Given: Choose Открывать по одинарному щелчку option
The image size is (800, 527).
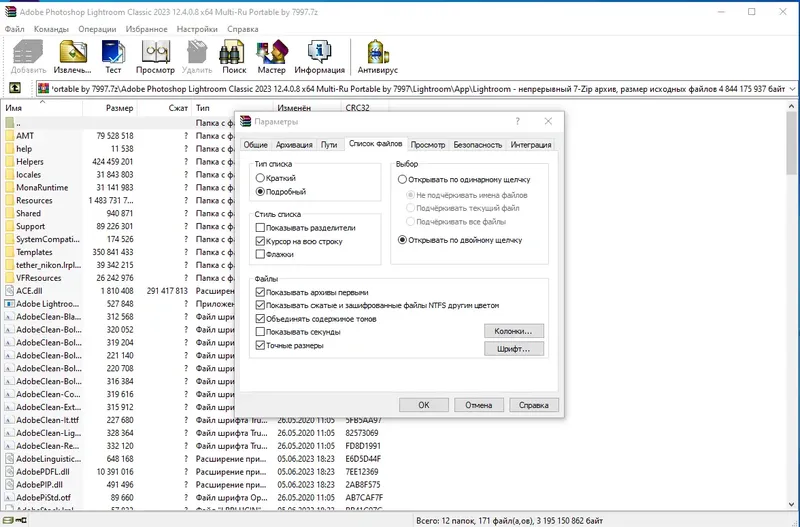Looking at the screenshot, I should (x=403, y=180).
